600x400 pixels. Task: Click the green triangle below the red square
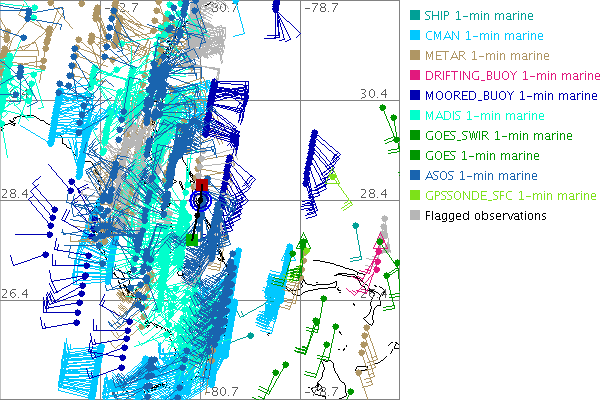(x=191, y=238)
